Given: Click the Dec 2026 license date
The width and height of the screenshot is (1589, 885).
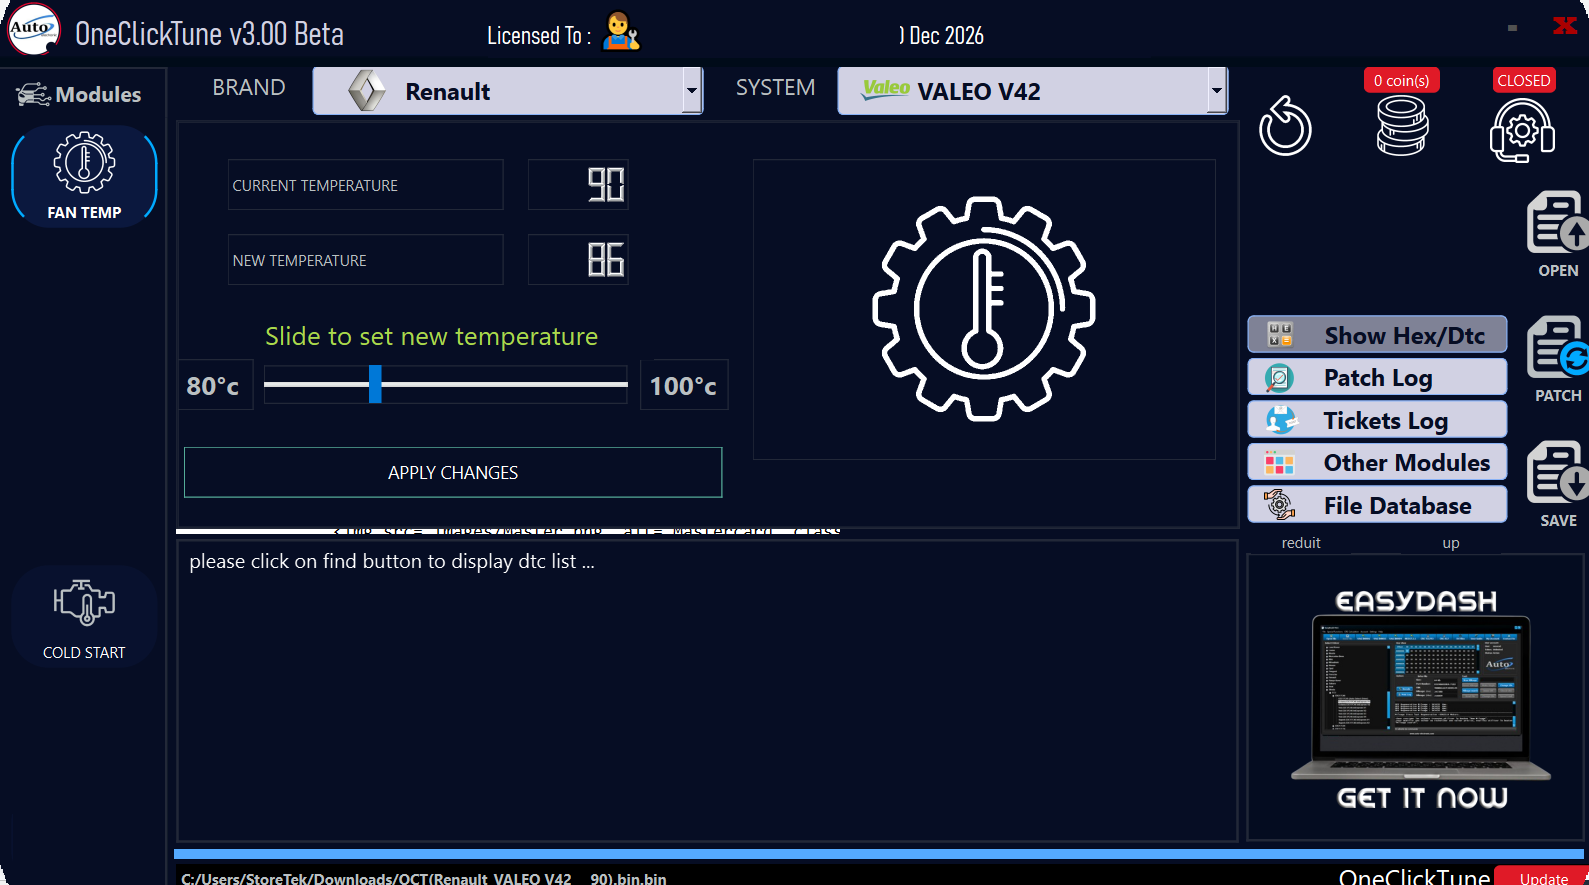Looking at the screenshot, I should click(941, 36).
